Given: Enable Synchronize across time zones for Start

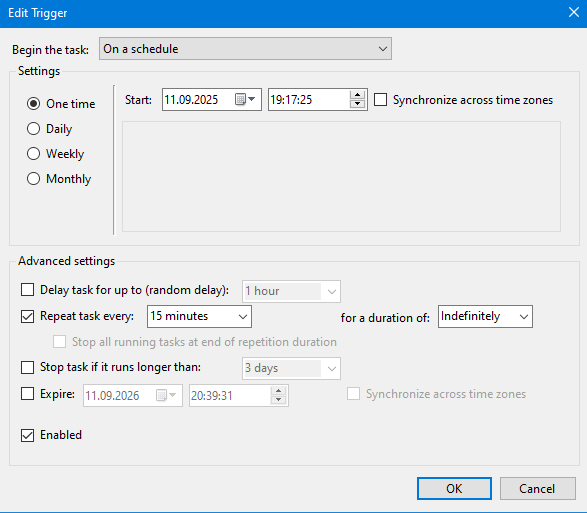Looking at the screenshot, I should (x=380, y=100).
